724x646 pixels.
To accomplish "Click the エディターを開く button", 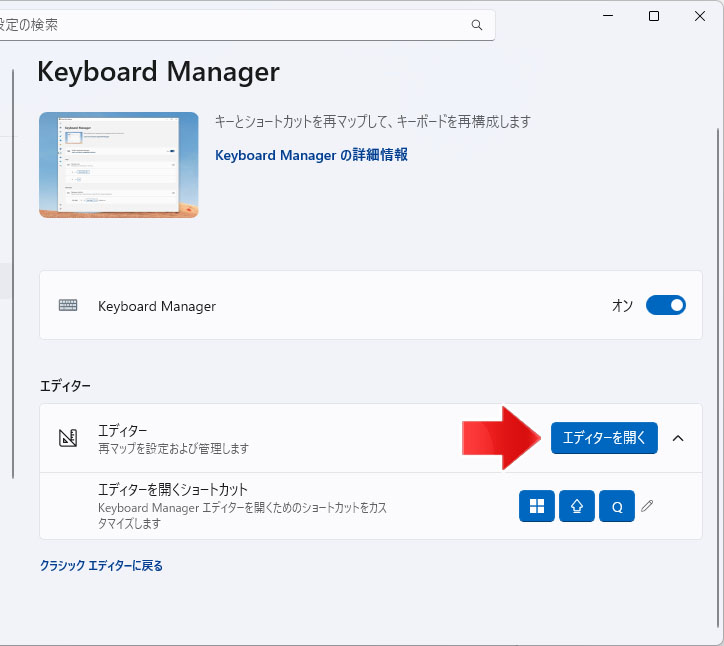I will 604,438.
